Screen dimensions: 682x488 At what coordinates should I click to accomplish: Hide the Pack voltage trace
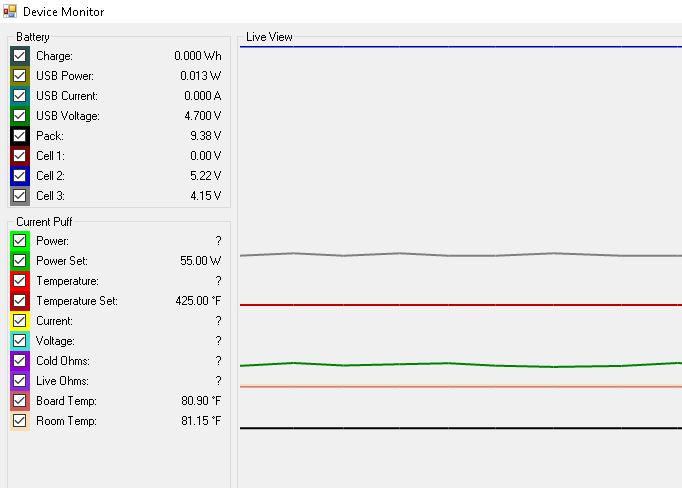pos(20,136)
